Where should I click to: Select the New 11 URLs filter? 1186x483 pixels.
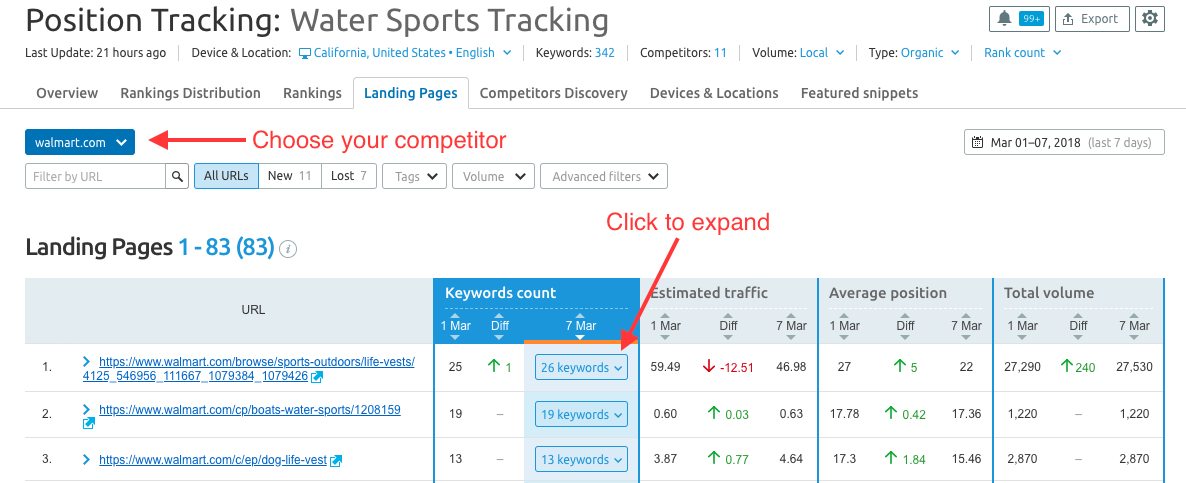290,176
